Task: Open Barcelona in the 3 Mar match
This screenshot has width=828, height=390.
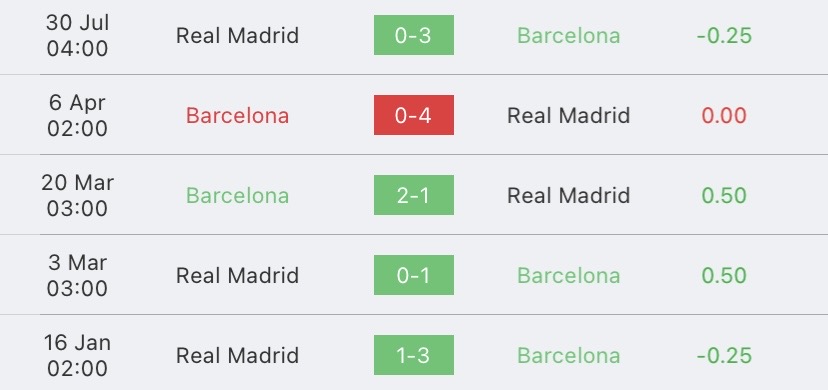Action: point(569,275)
